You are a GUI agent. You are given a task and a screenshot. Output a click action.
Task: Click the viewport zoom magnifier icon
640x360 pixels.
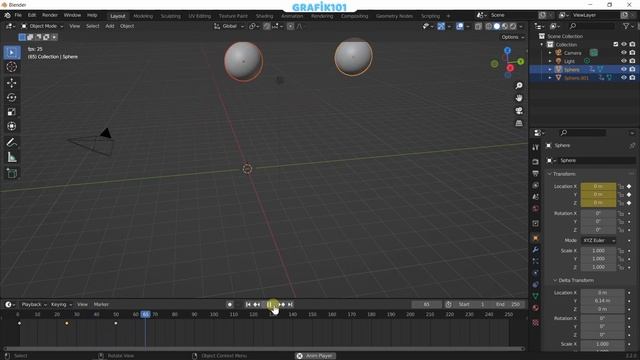pos(519,86)
